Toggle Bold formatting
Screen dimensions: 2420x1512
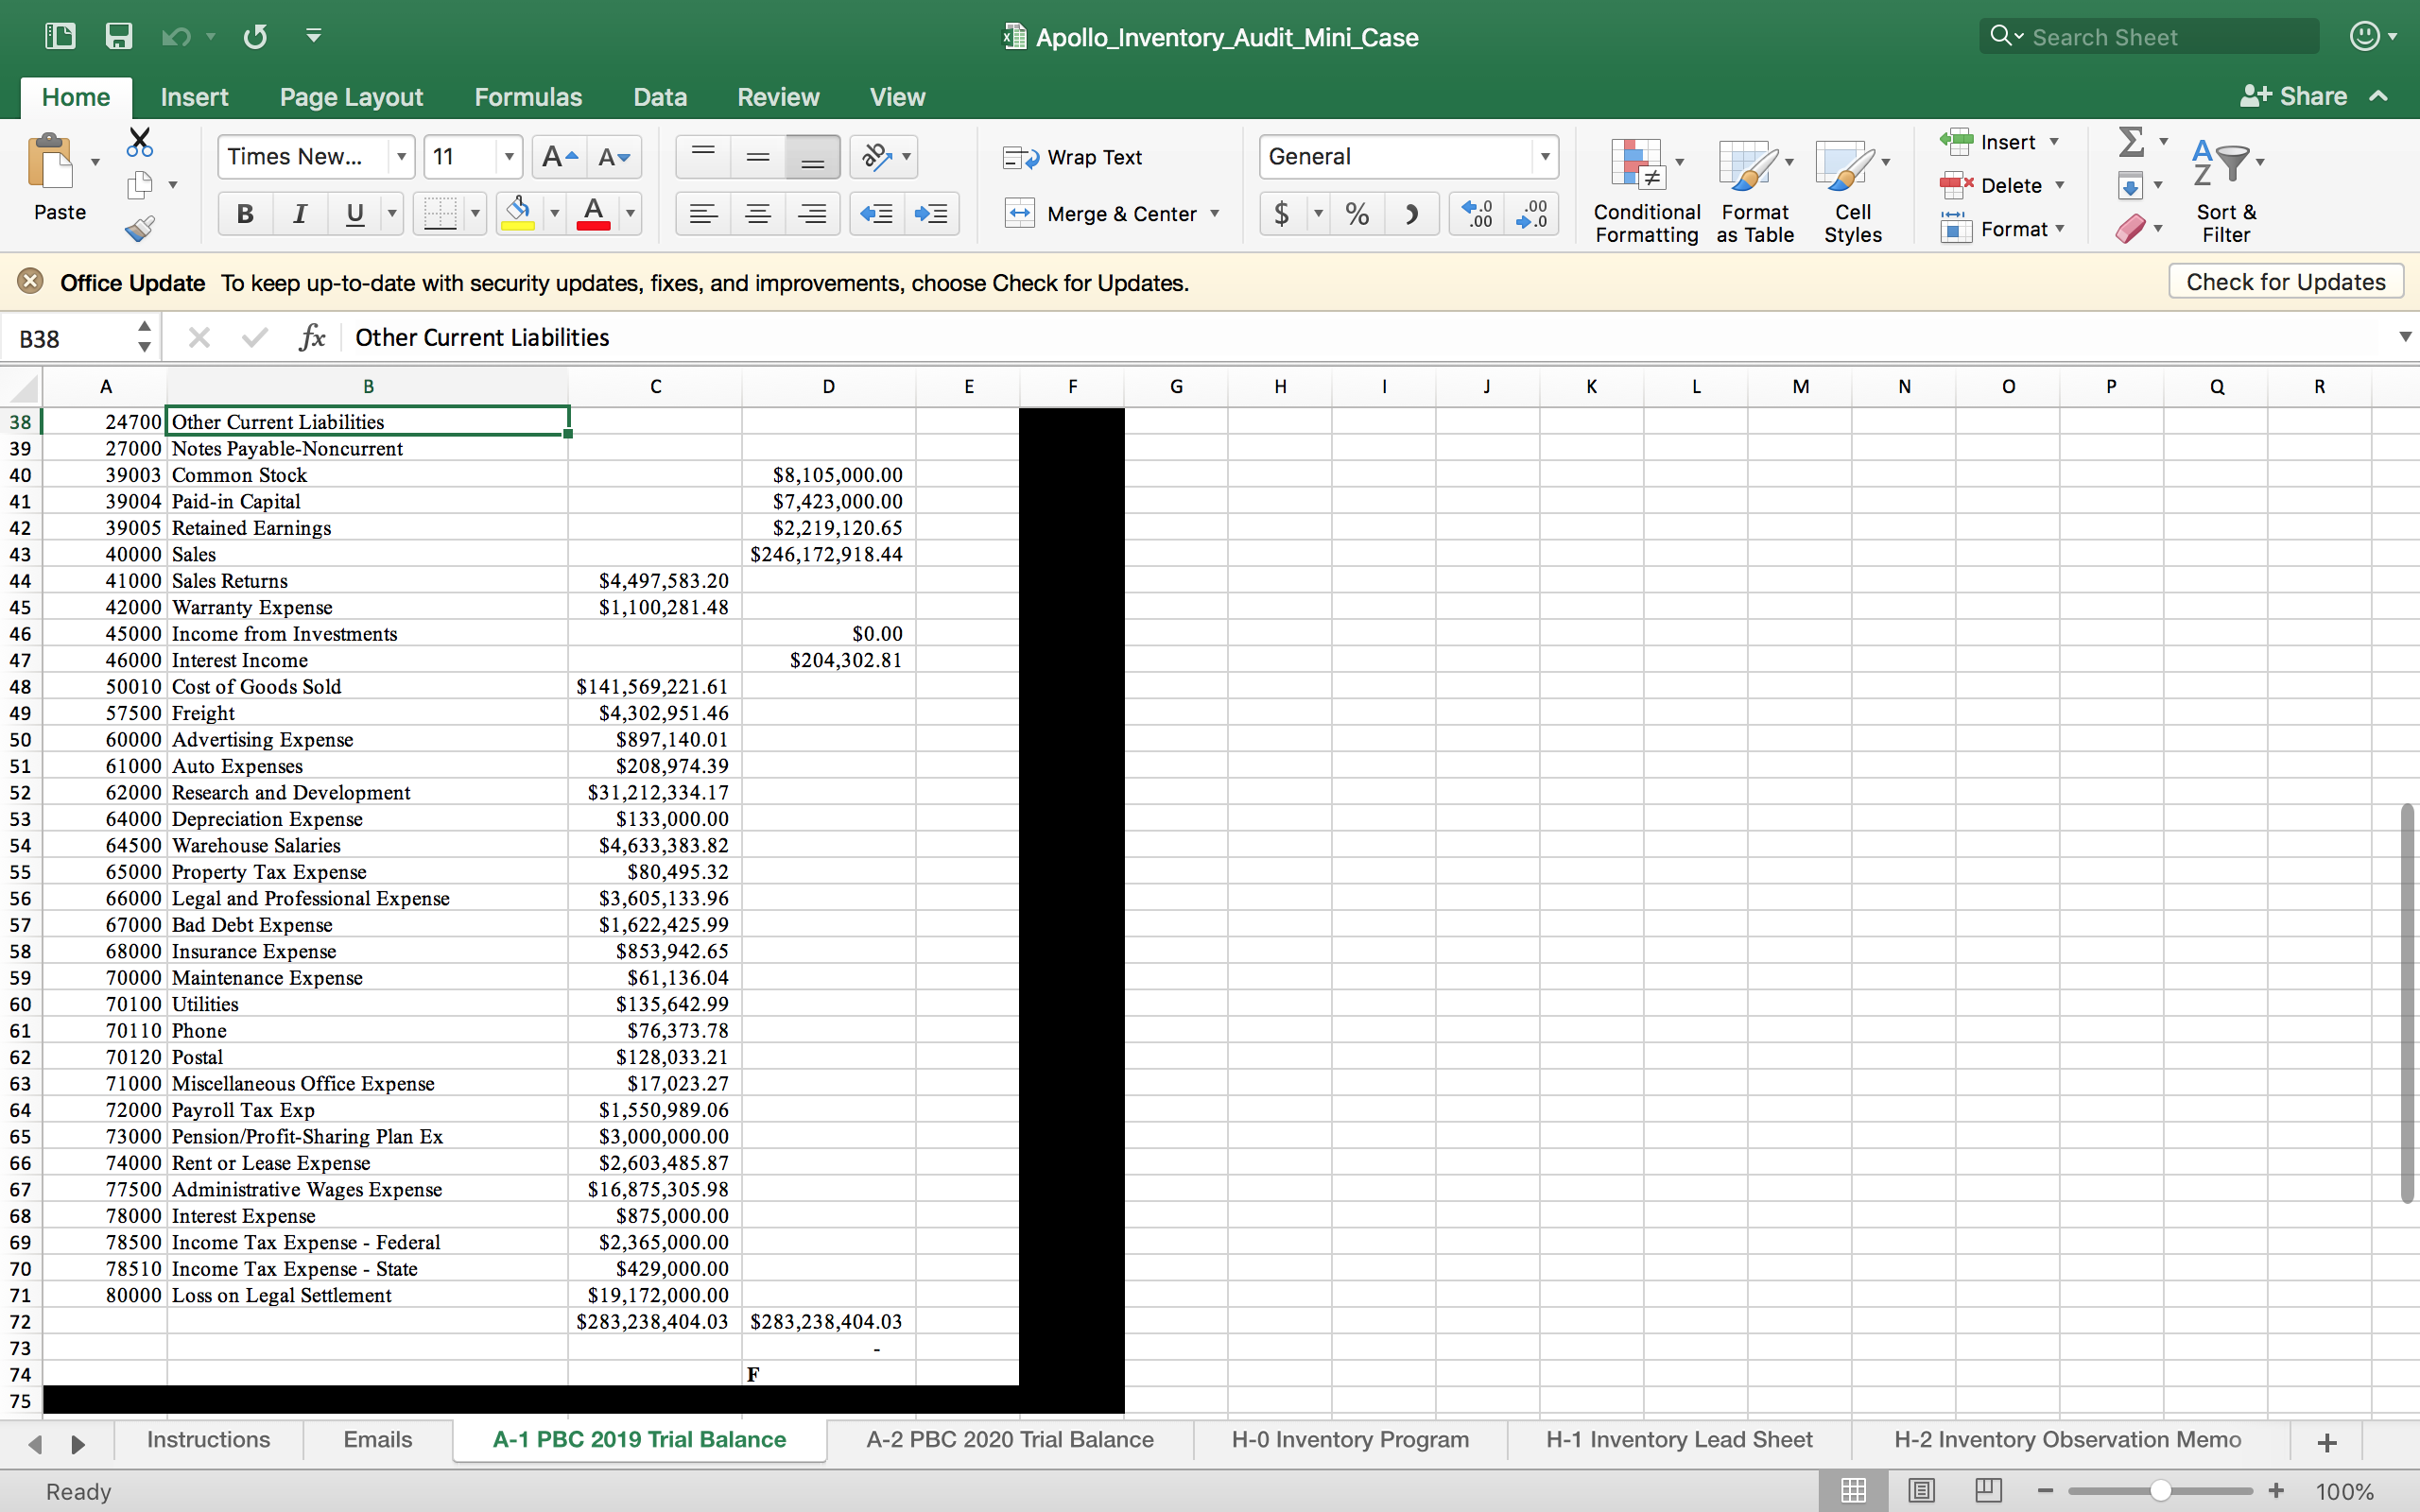click(x=245, y=214)
